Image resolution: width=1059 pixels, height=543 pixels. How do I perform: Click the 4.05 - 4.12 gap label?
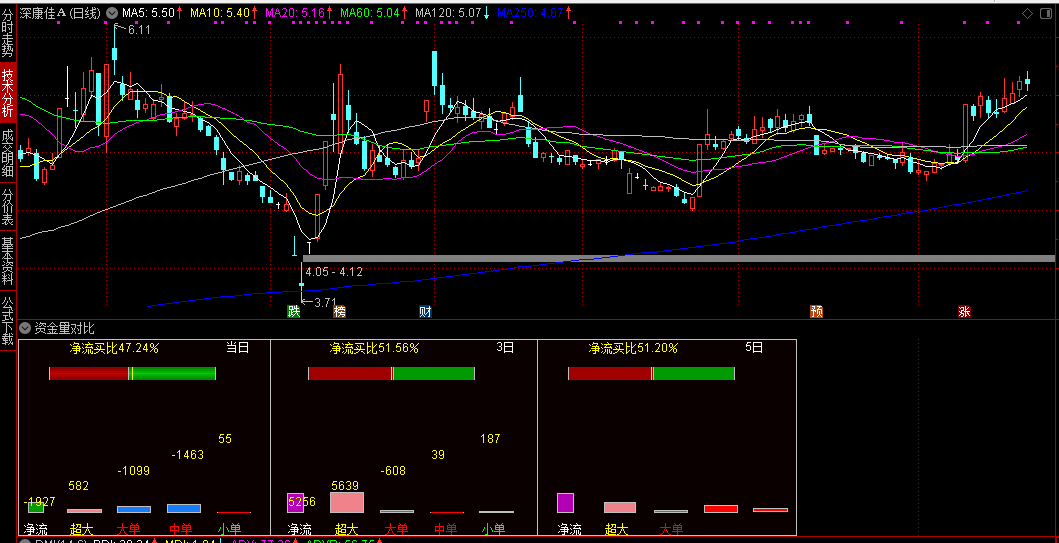click(x=334, y=272)
